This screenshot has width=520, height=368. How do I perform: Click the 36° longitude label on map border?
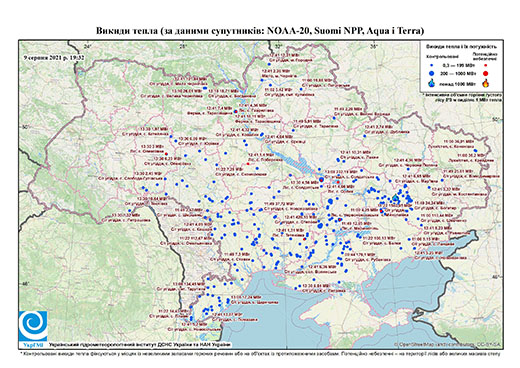374,46
